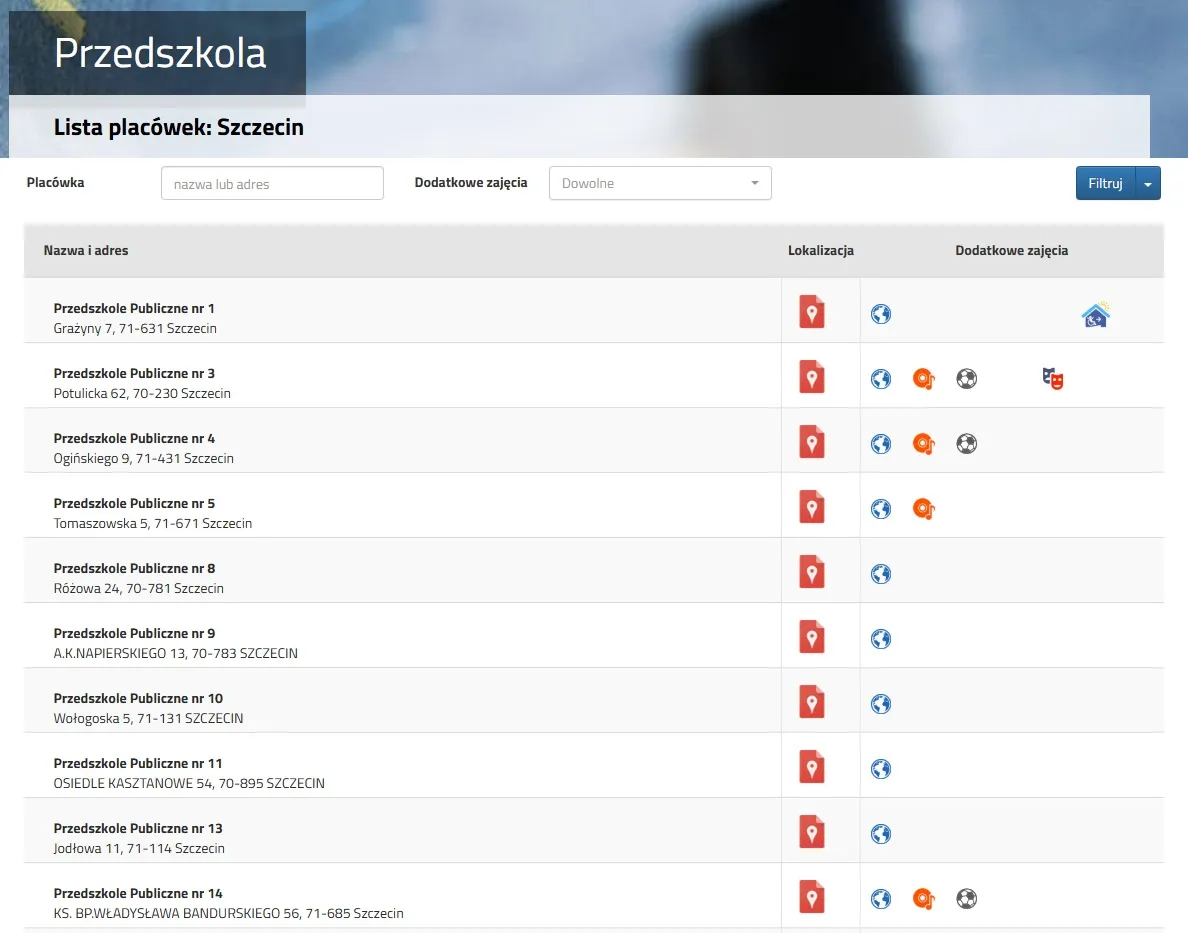
Task: Click orange music icon for Przedszkole nr 3
Action: [x=924, y=378]
